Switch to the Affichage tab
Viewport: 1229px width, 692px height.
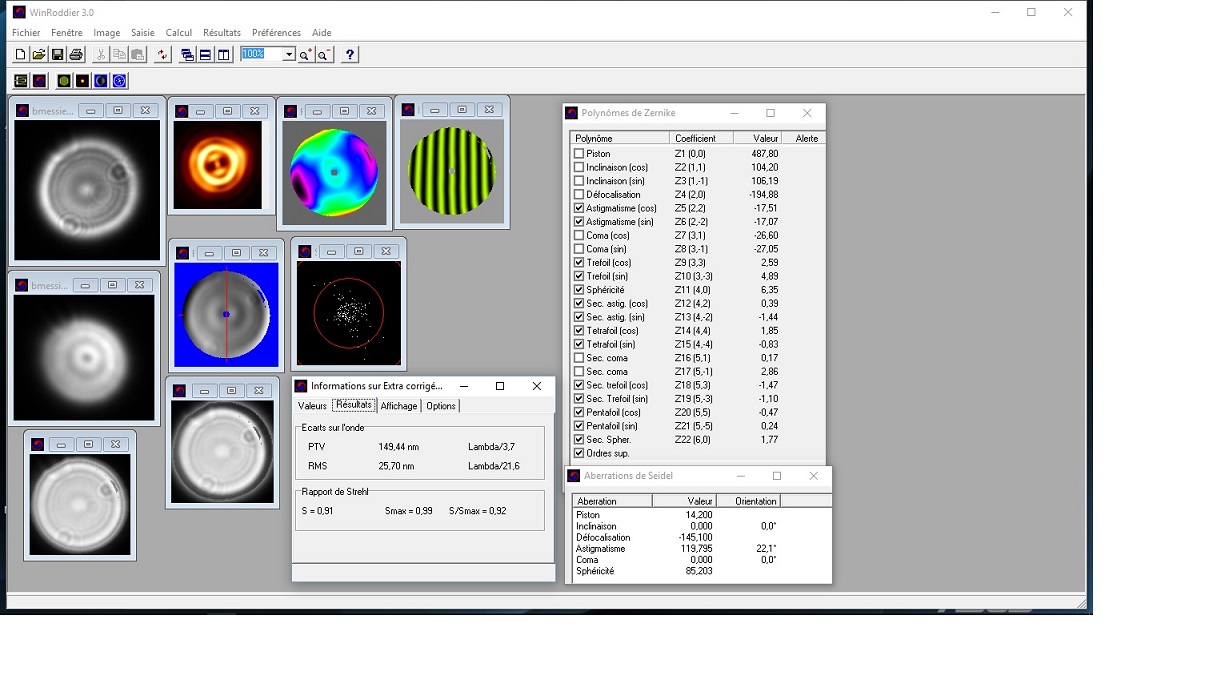398,406
